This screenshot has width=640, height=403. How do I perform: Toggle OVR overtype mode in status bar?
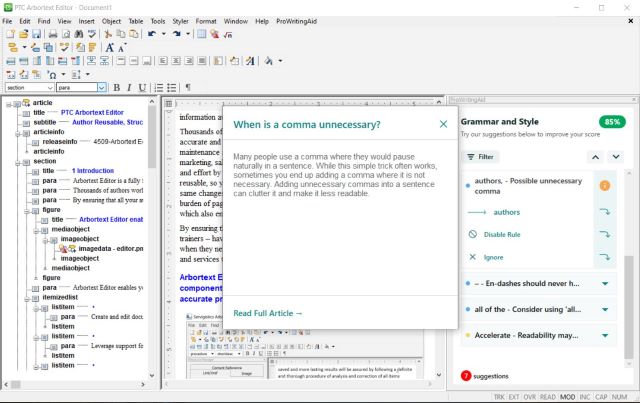click(530, 397)
